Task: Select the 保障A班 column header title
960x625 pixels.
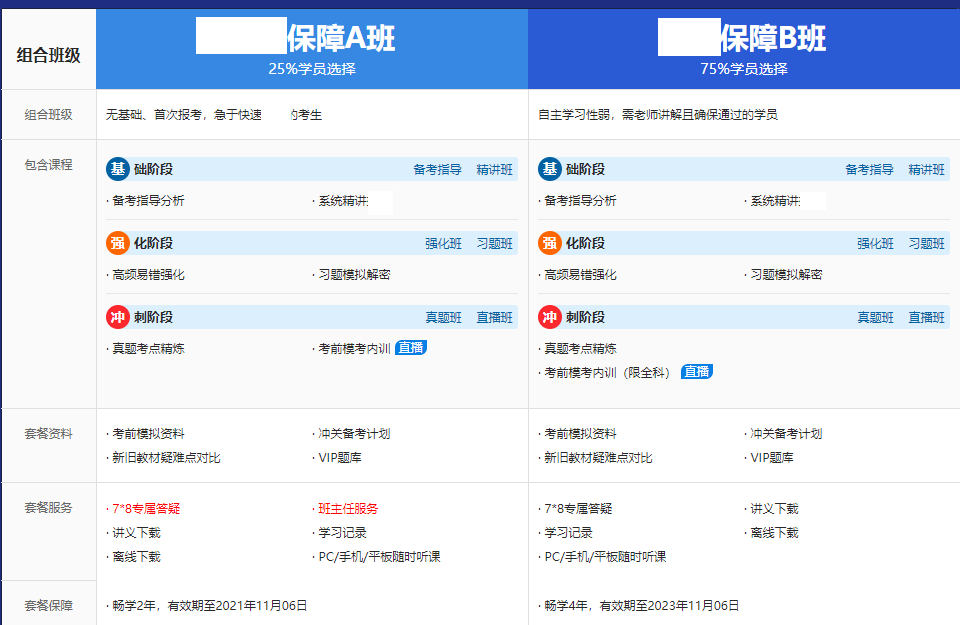Action: click(x=341, y=38)
